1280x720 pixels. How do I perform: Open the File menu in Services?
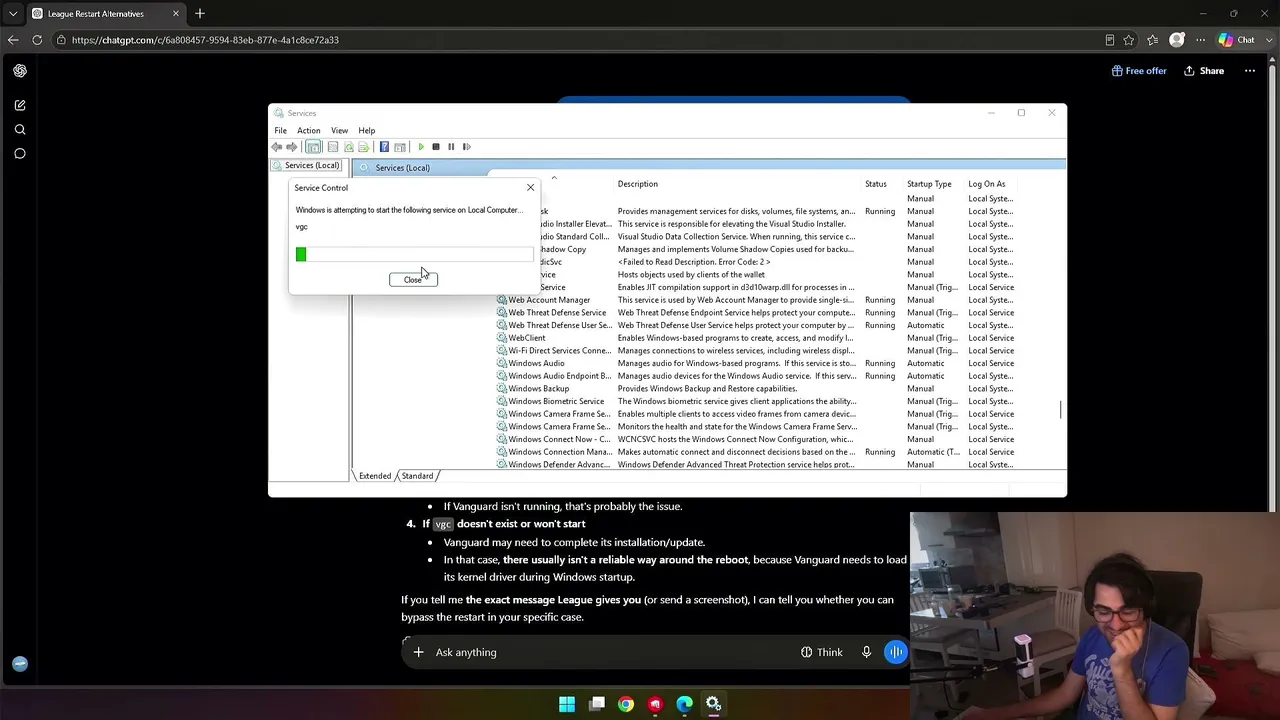tap(281, 131)
